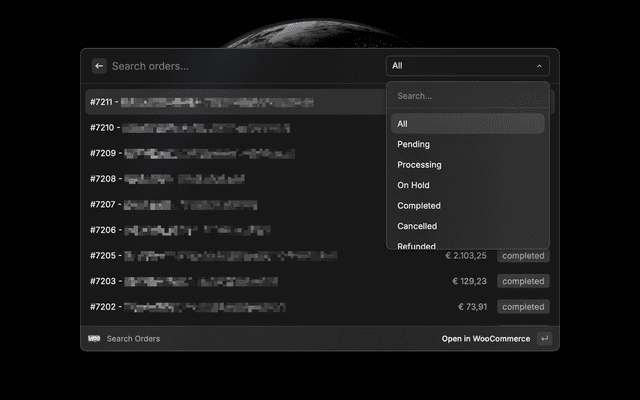Click the WooCommerce logo icon
Viewport: 640px width, 400px height.
click(x=94, y=339)
